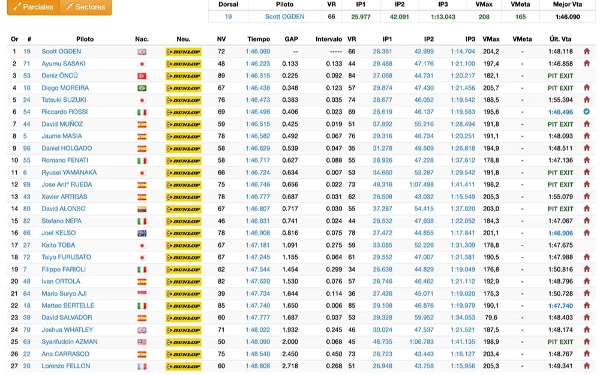Click the house icon in Joel KELSO row
This screenshot has width=600, height=375.
[587, 233]
